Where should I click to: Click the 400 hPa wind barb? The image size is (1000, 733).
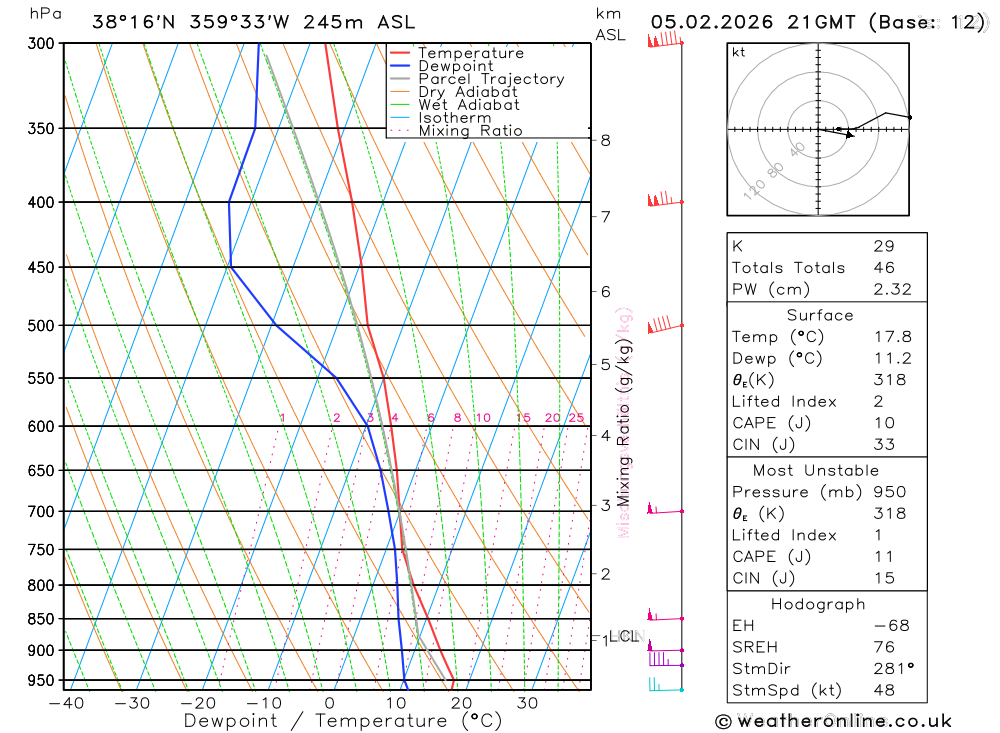665,199
